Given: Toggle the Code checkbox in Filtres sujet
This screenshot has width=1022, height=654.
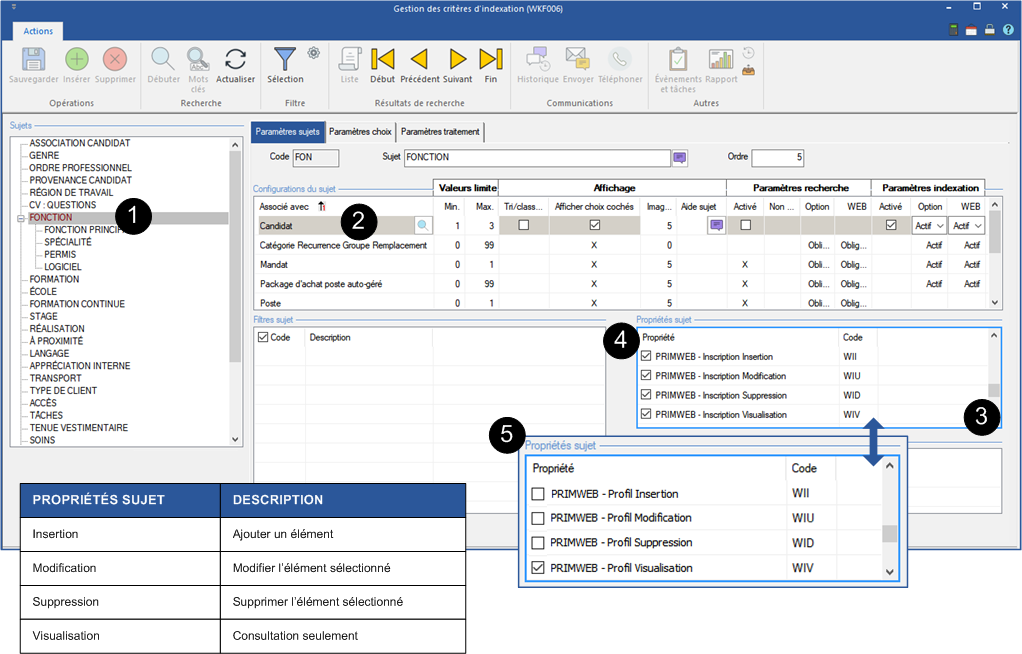Looking at the screenshot, I should point(263,337).
